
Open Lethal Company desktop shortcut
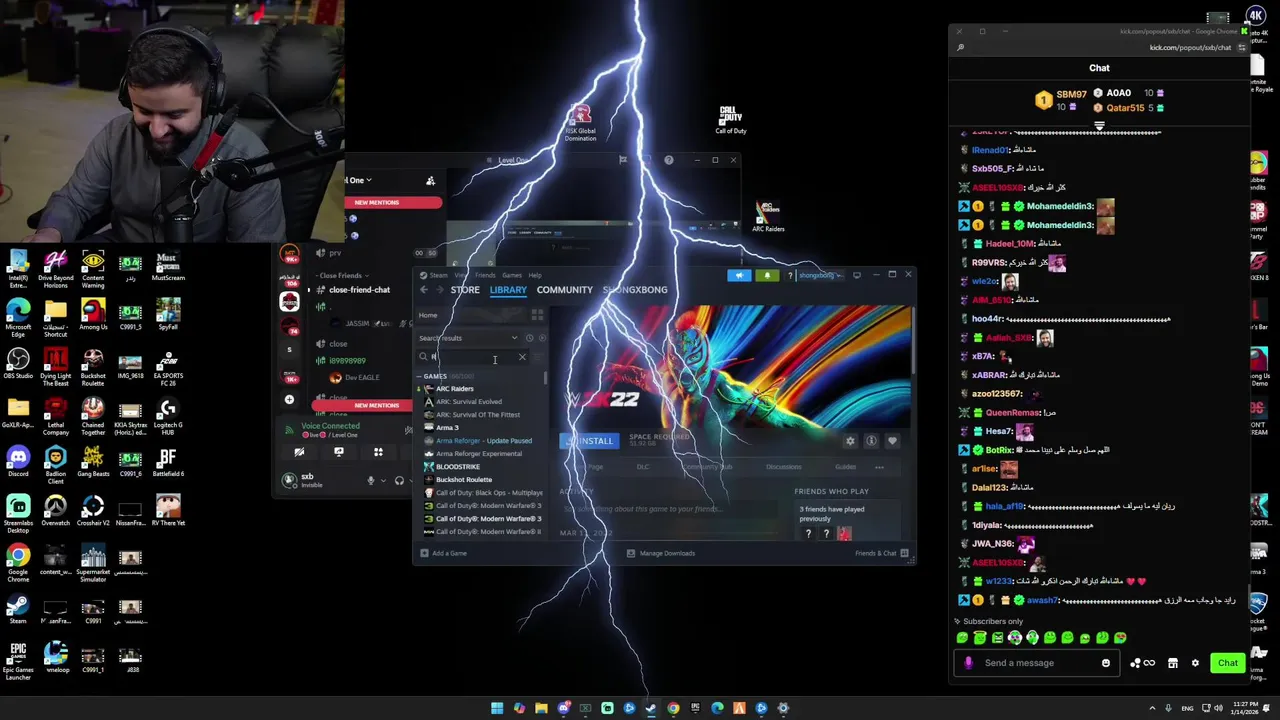click(x=55, y=416)
